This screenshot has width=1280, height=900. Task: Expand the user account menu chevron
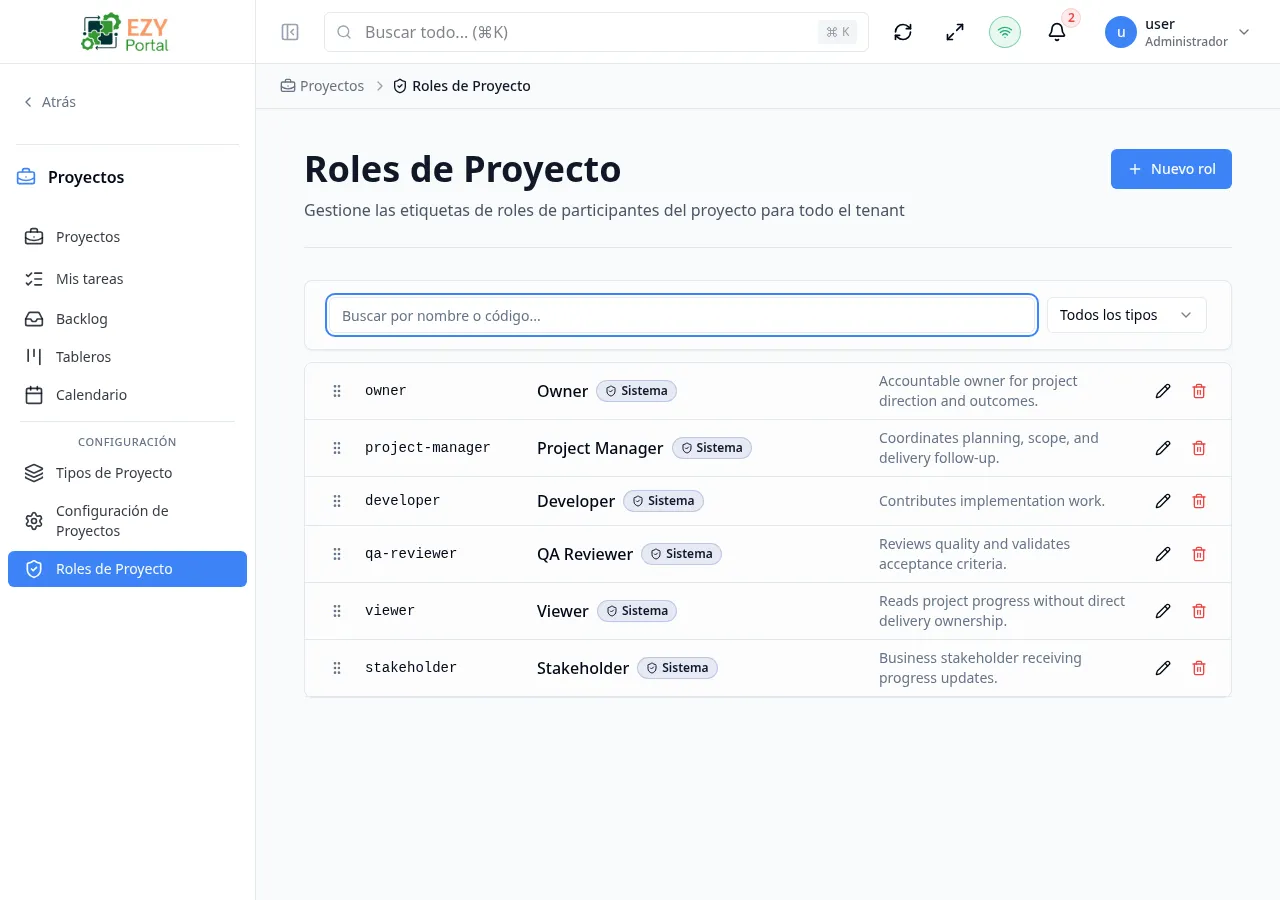[x=1244, y=32]
